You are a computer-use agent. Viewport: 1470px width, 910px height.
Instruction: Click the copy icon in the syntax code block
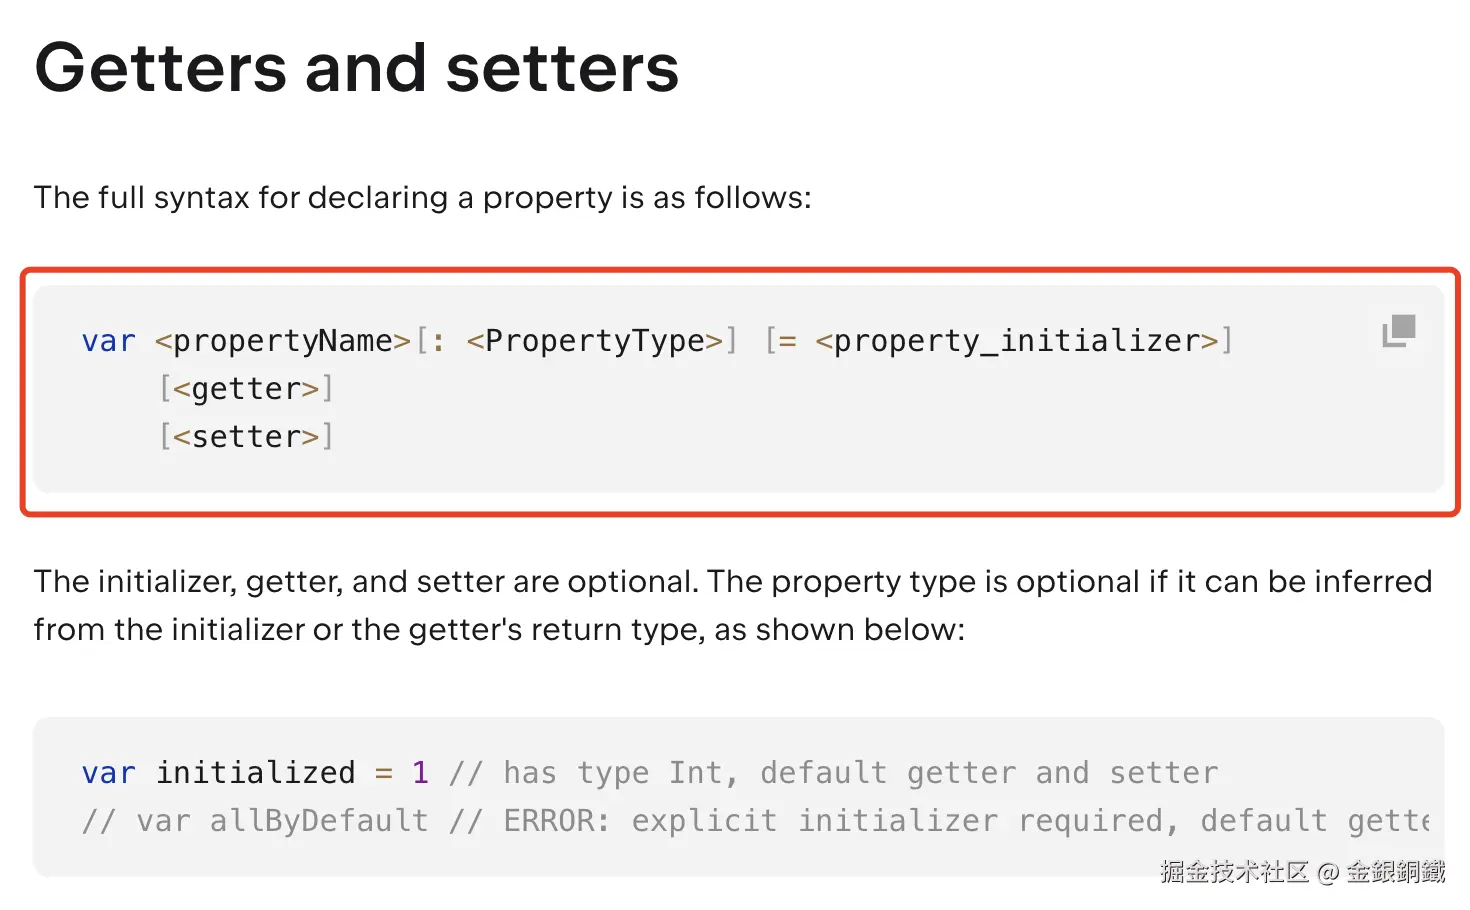(1399, 330)
